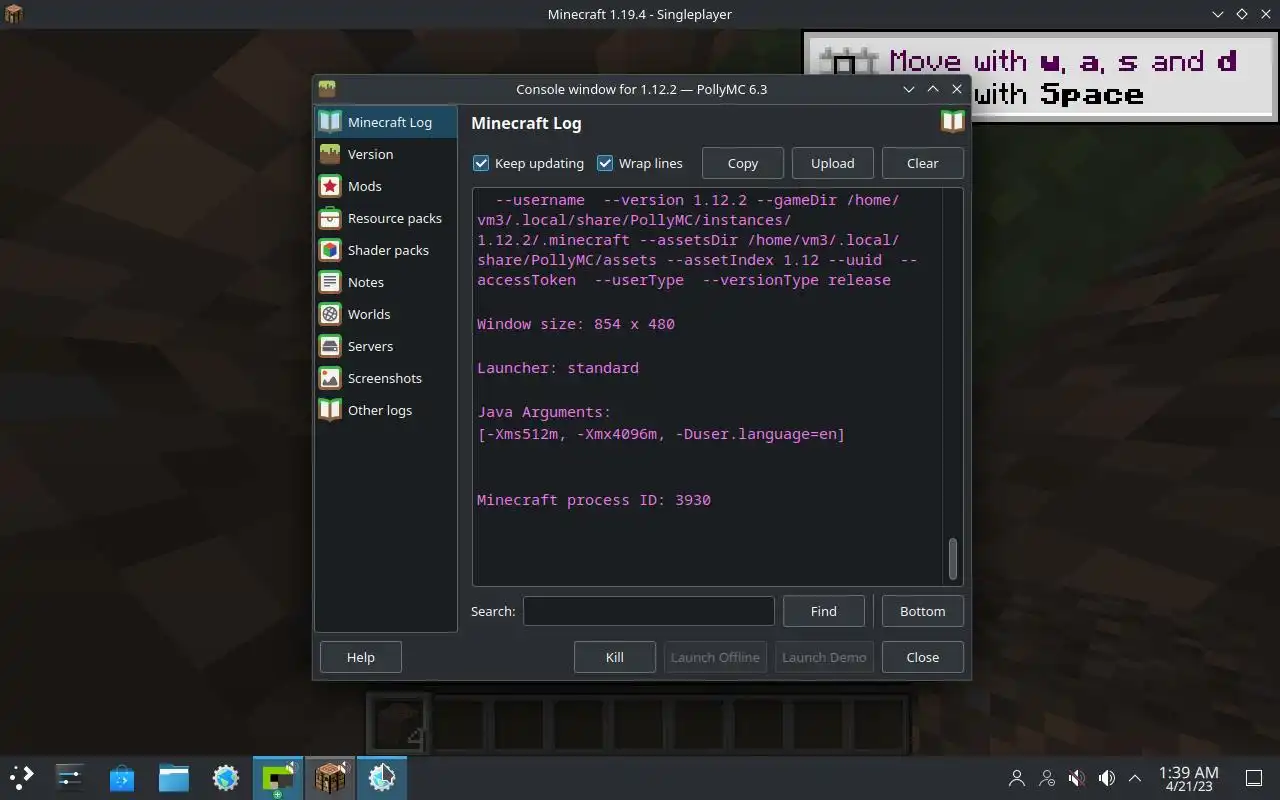Click the log vertical scrollbar handle
Screen dimensions: 1280x800
953,559
